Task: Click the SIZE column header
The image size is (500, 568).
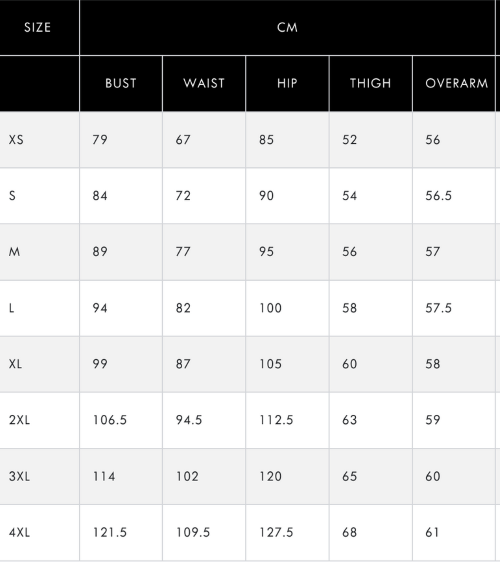Action: (37, 28)
